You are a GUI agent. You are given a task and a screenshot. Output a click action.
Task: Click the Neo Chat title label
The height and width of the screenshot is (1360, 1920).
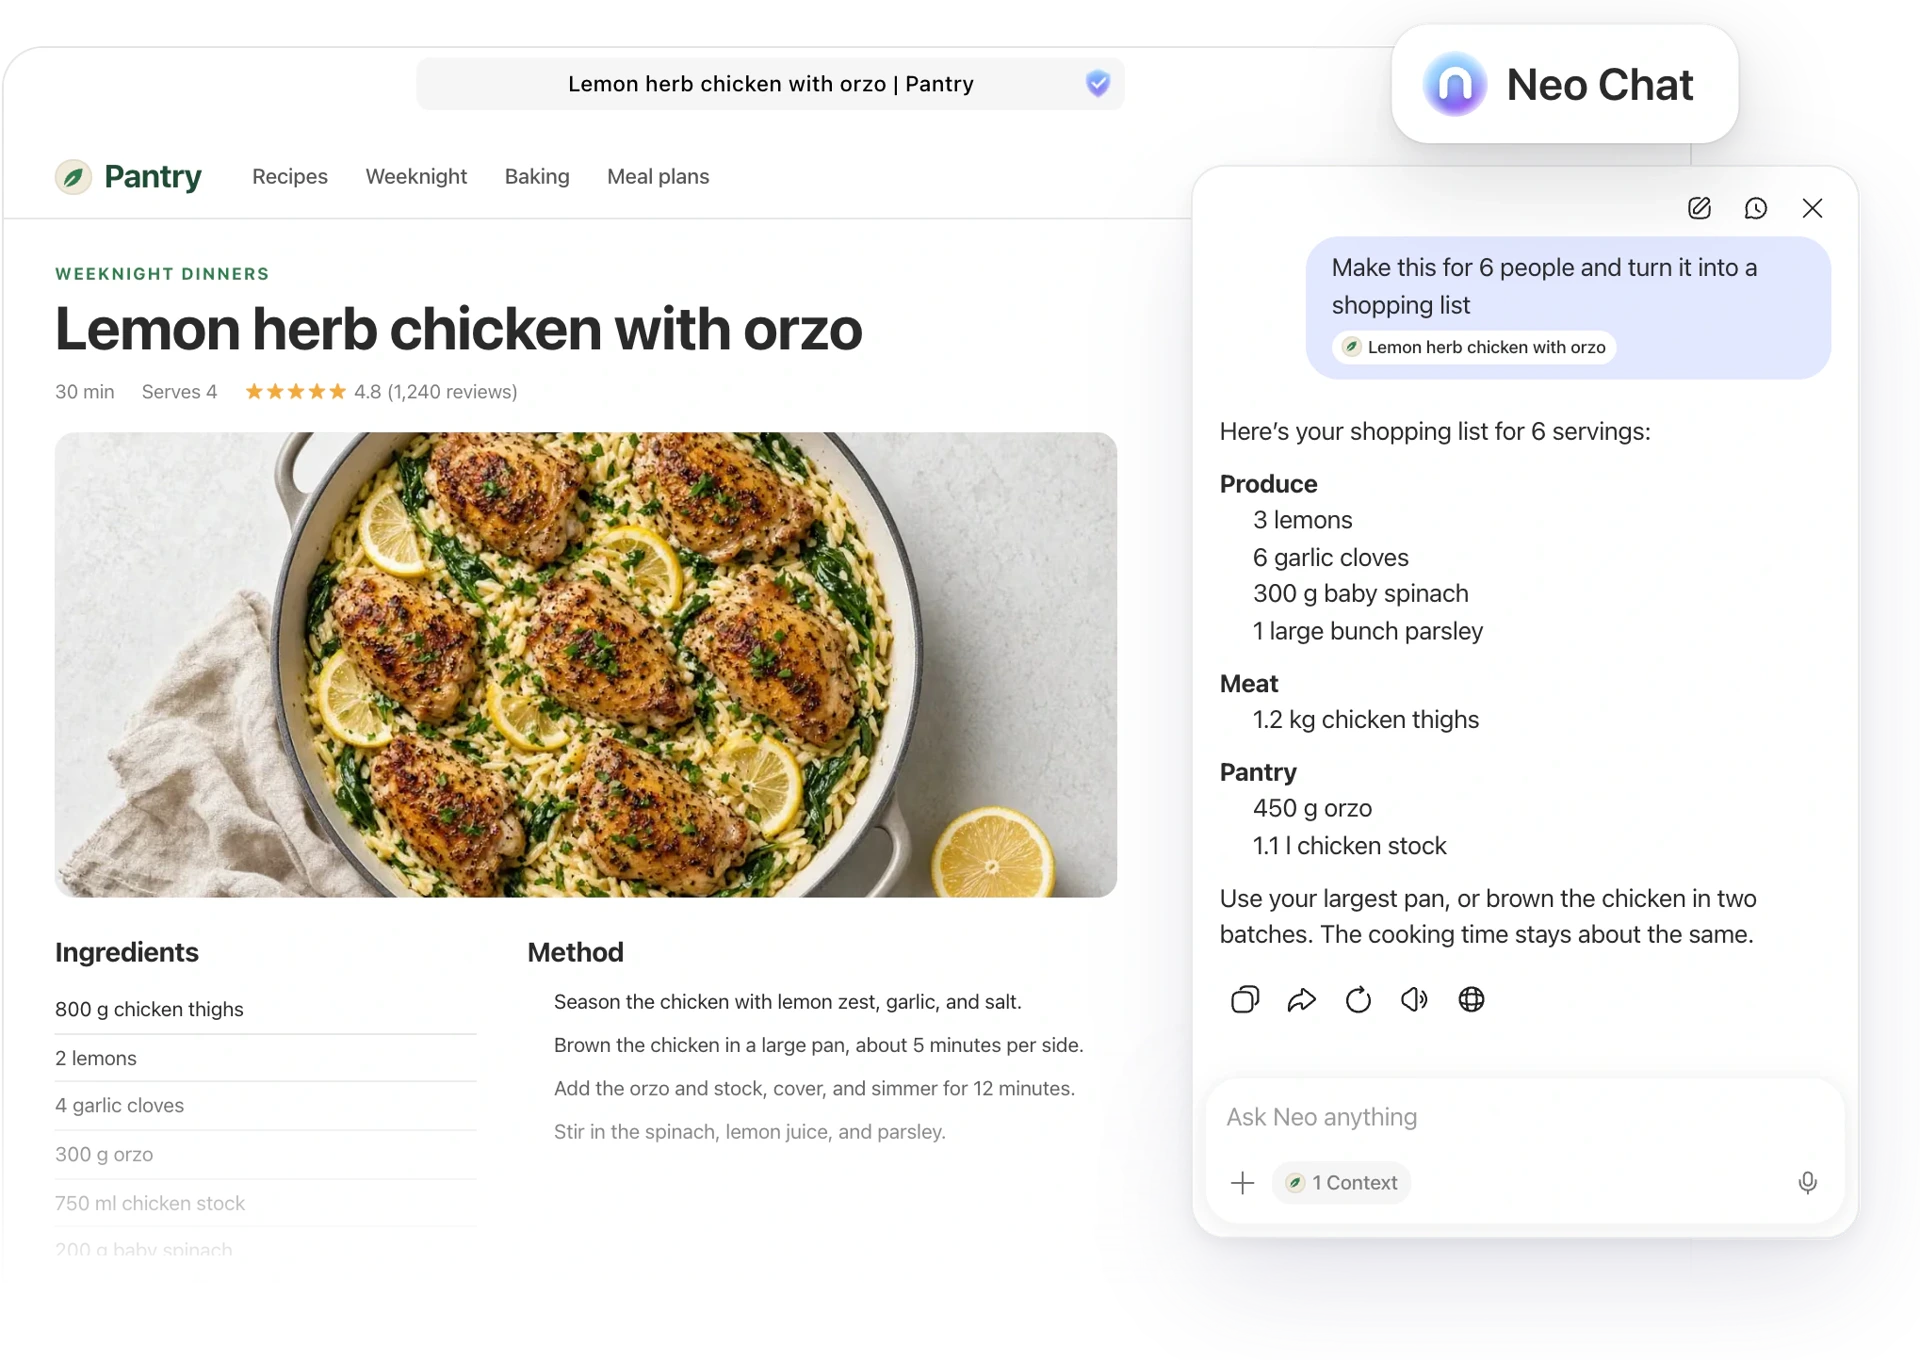[x=1599, y=85]
